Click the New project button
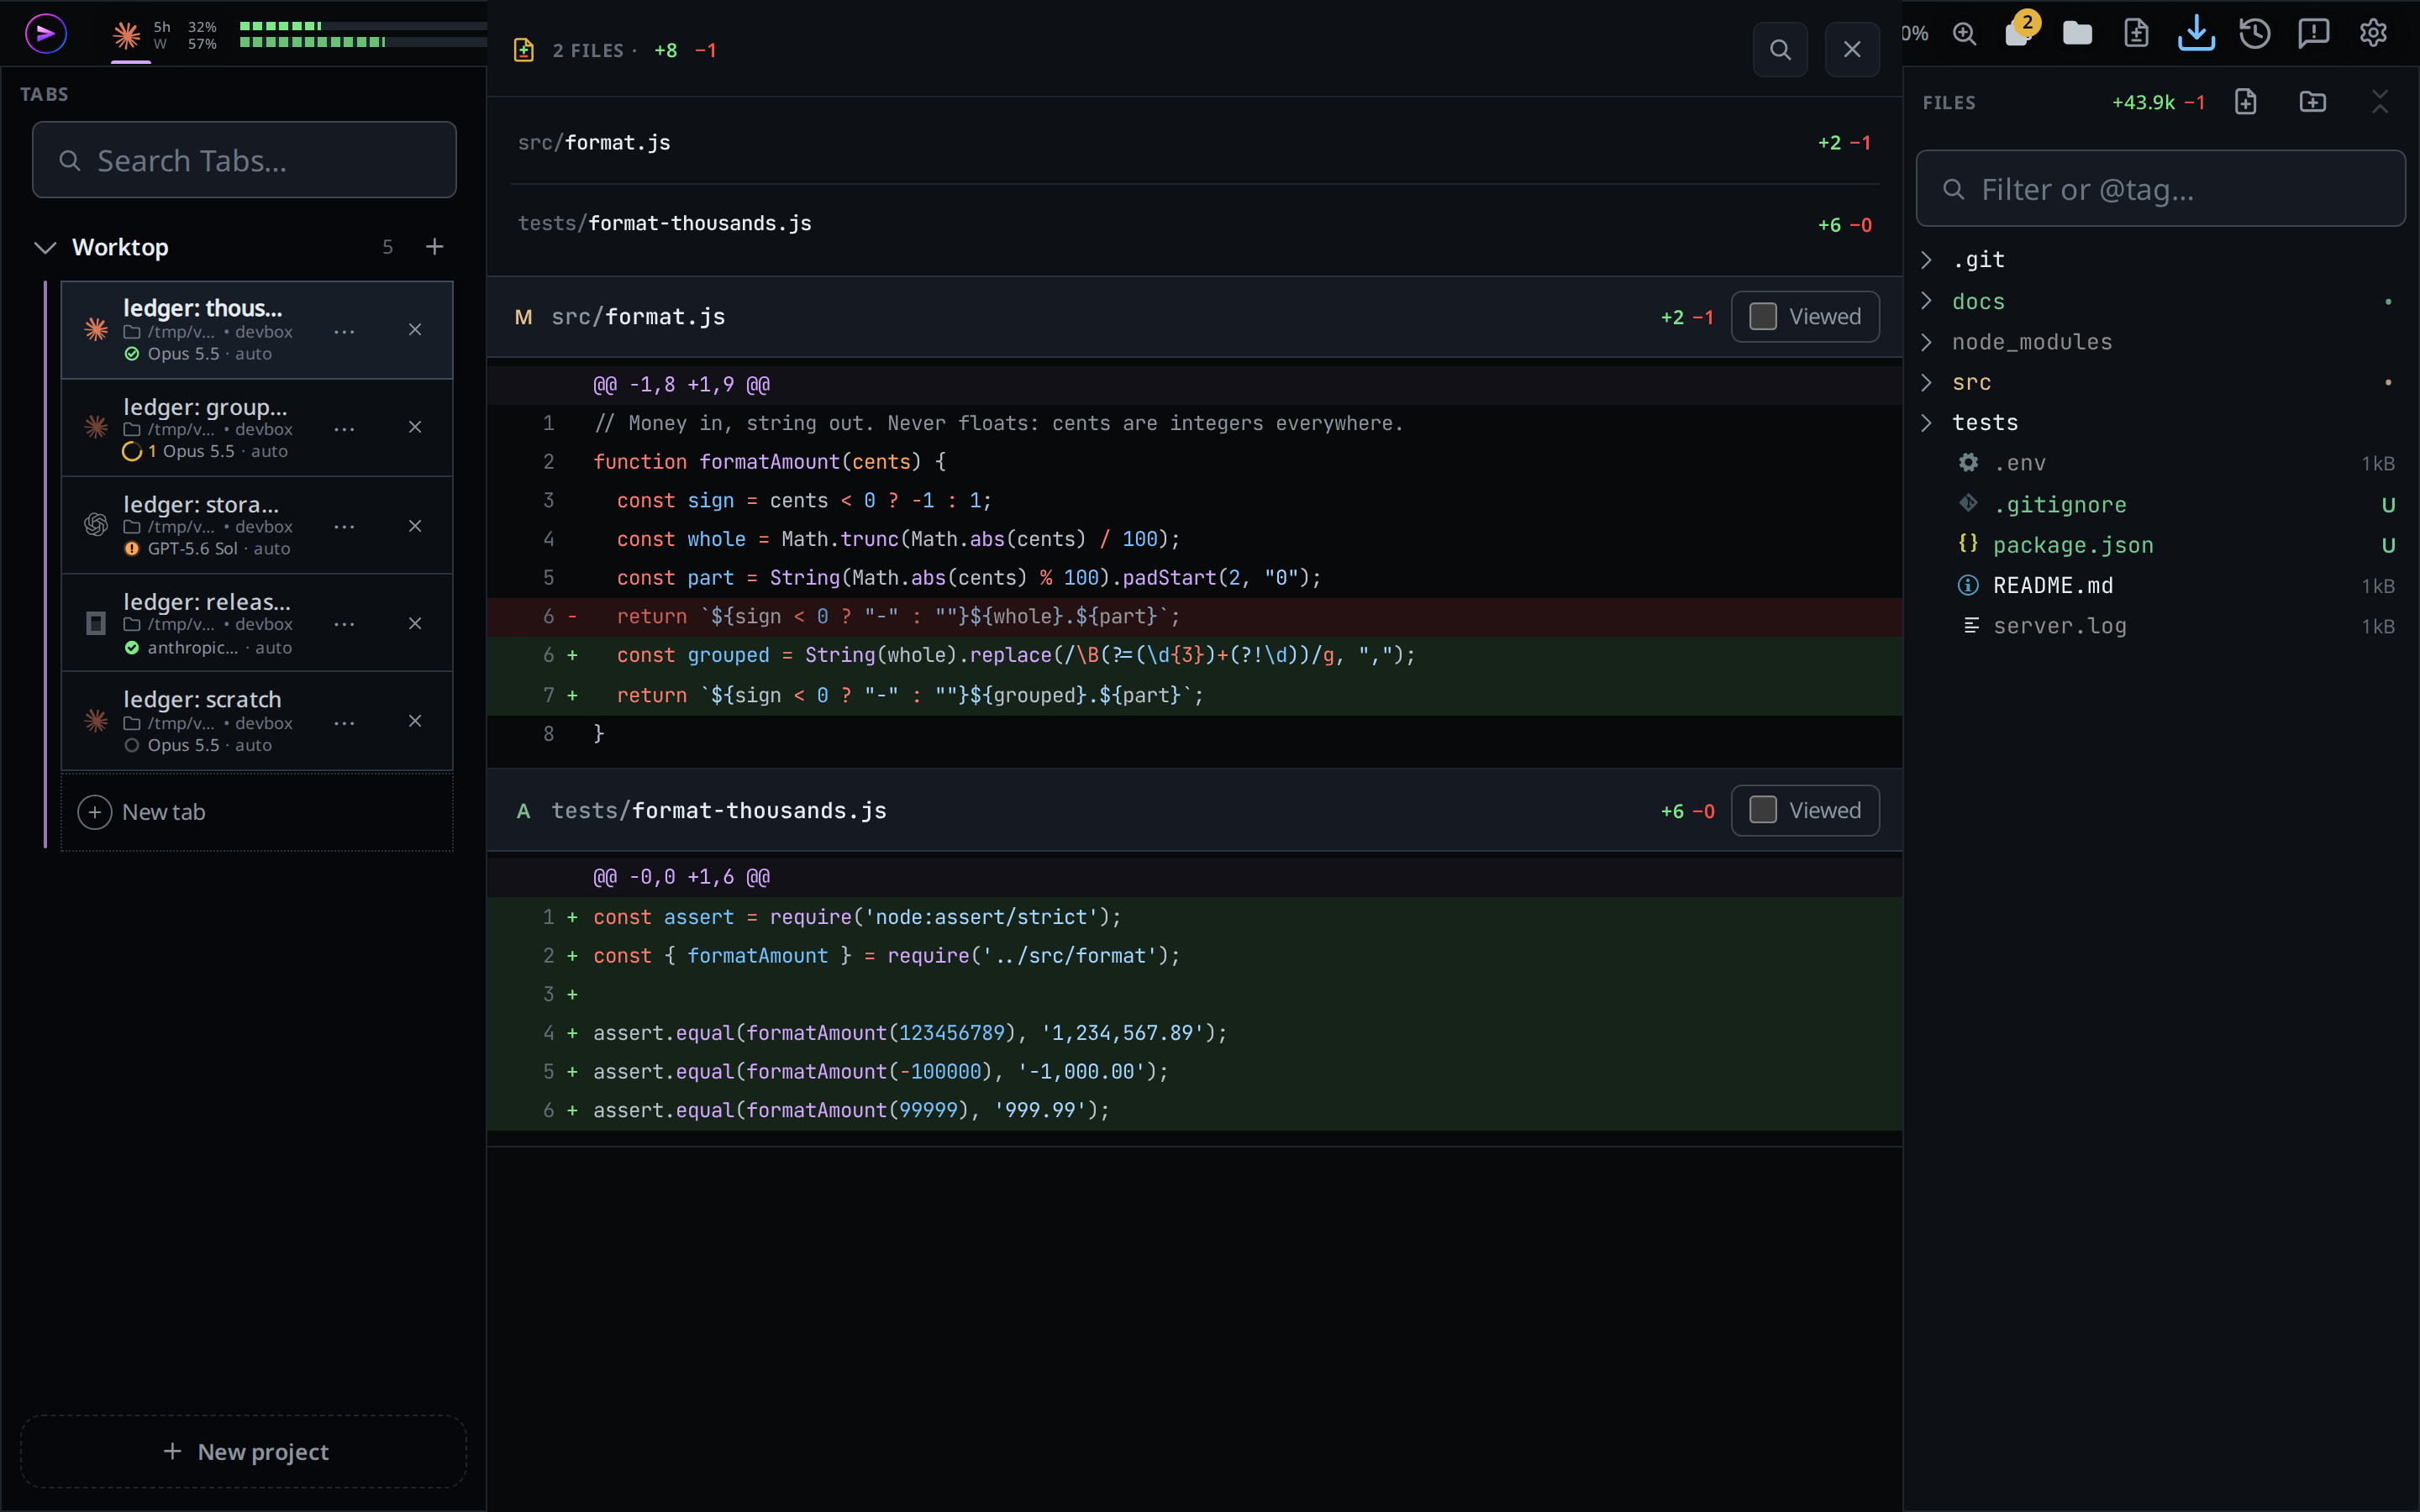Viewport: 2420px width, 1512px height. [x=244, y=1451]
